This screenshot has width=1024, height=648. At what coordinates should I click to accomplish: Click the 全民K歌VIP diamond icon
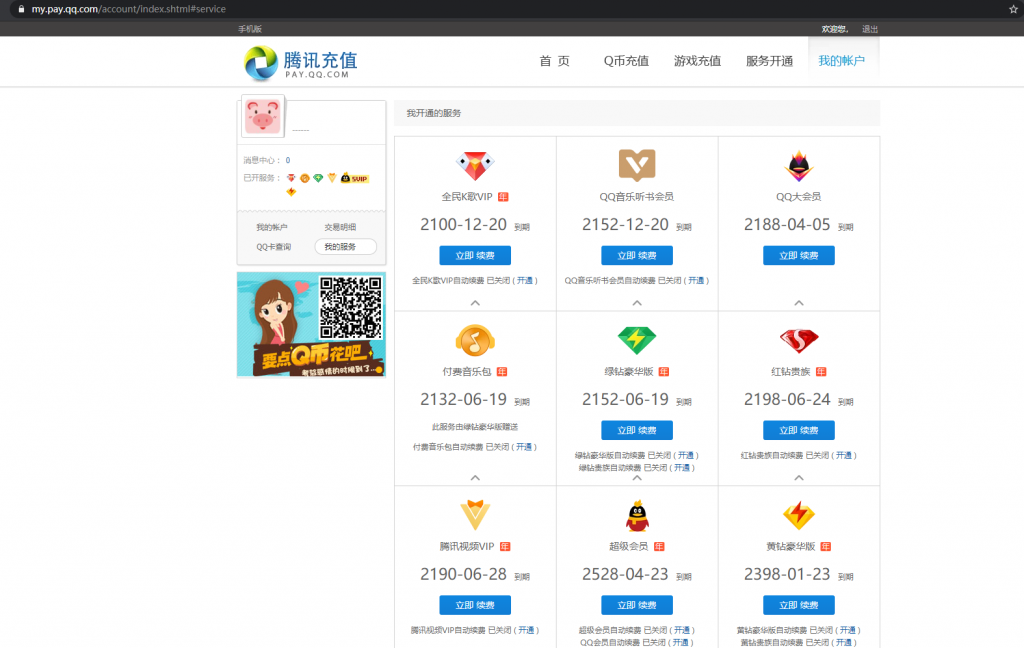click(475, 165)
